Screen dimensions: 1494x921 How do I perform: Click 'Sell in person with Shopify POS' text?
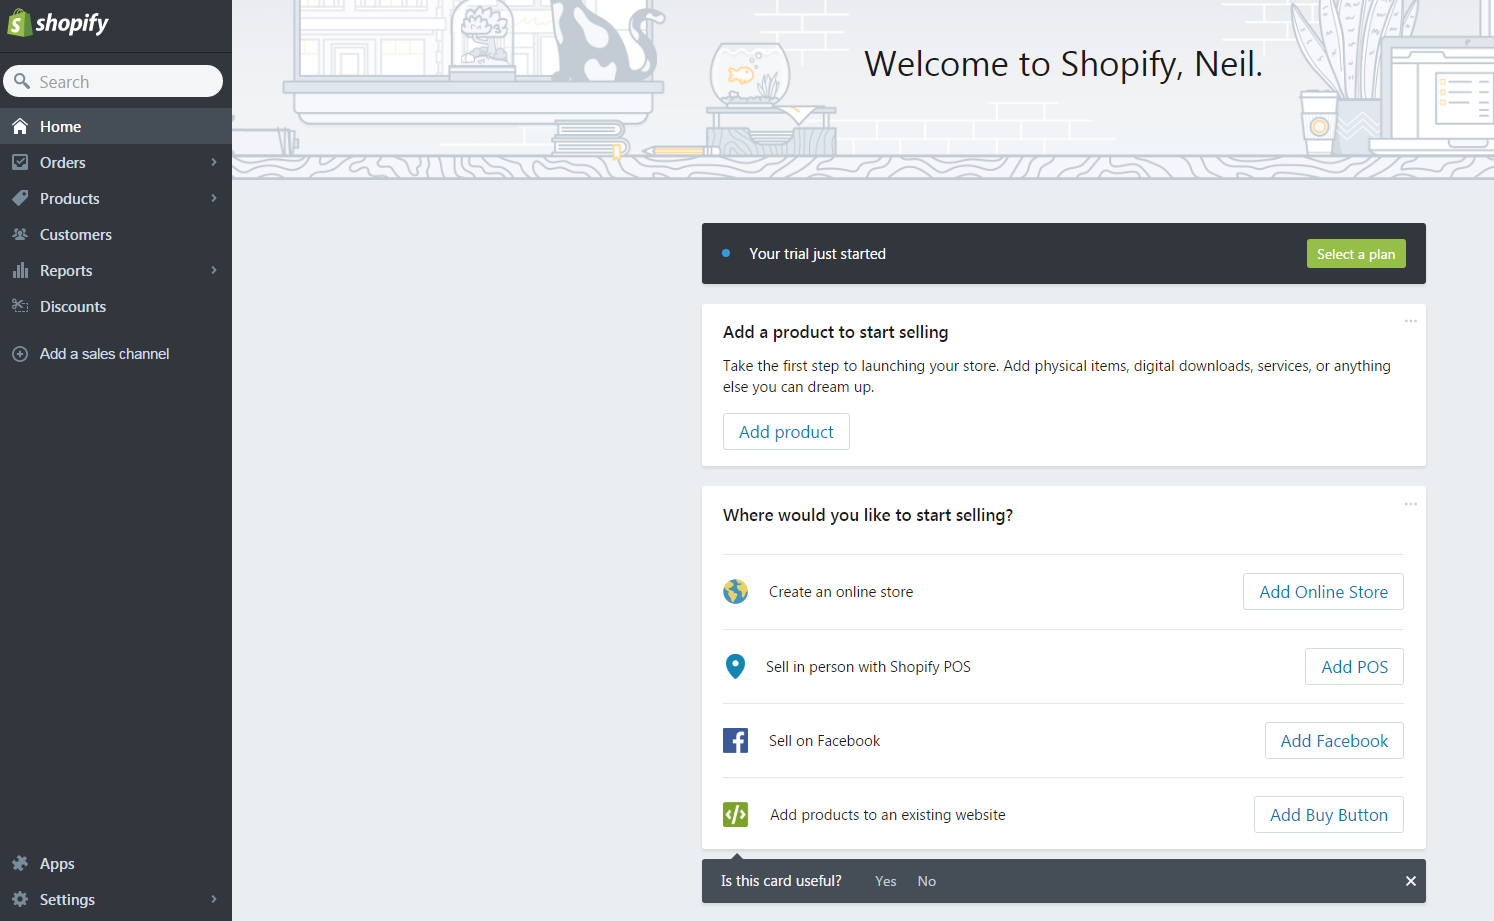tap(868, 667)
